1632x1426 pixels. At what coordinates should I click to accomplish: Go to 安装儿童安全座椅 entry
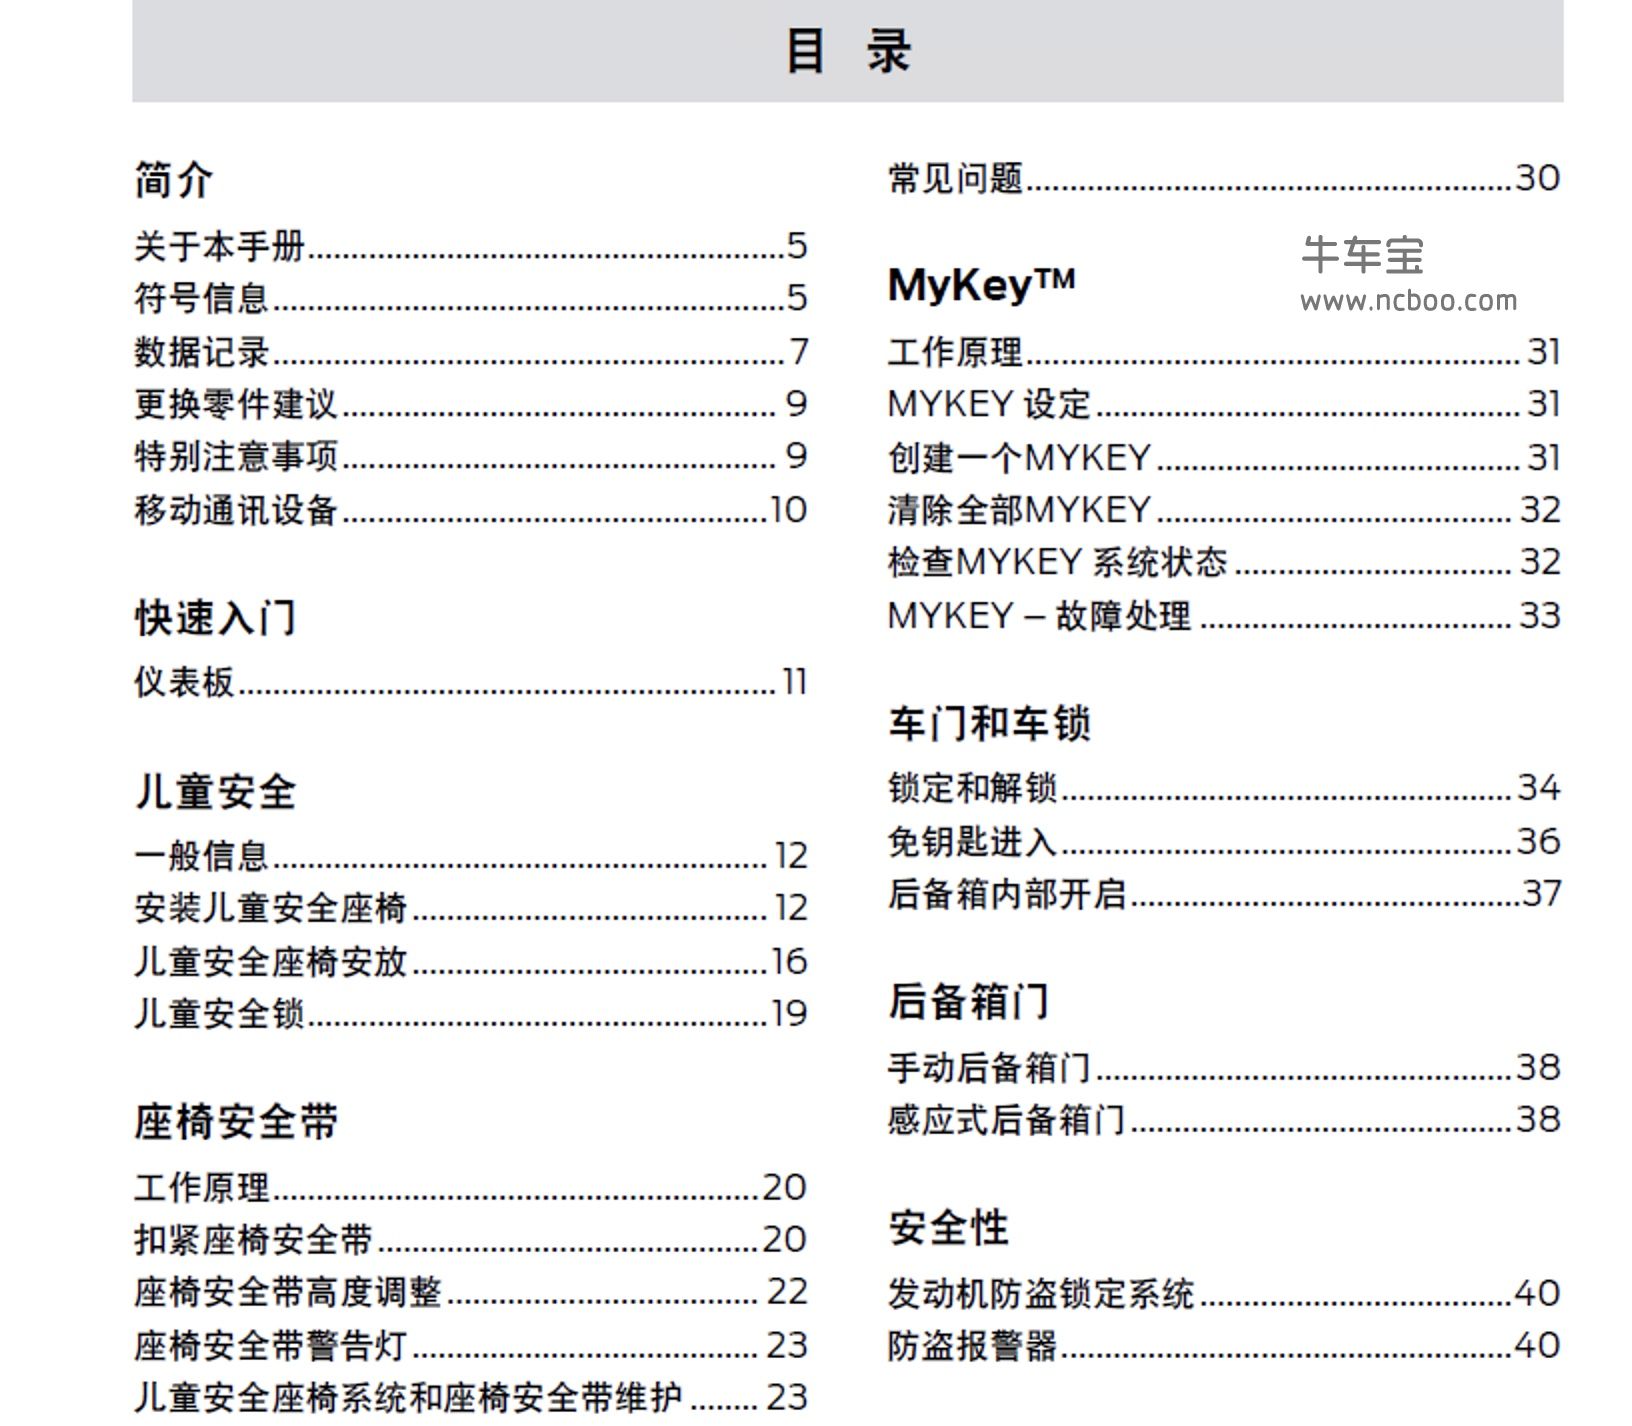470,908
